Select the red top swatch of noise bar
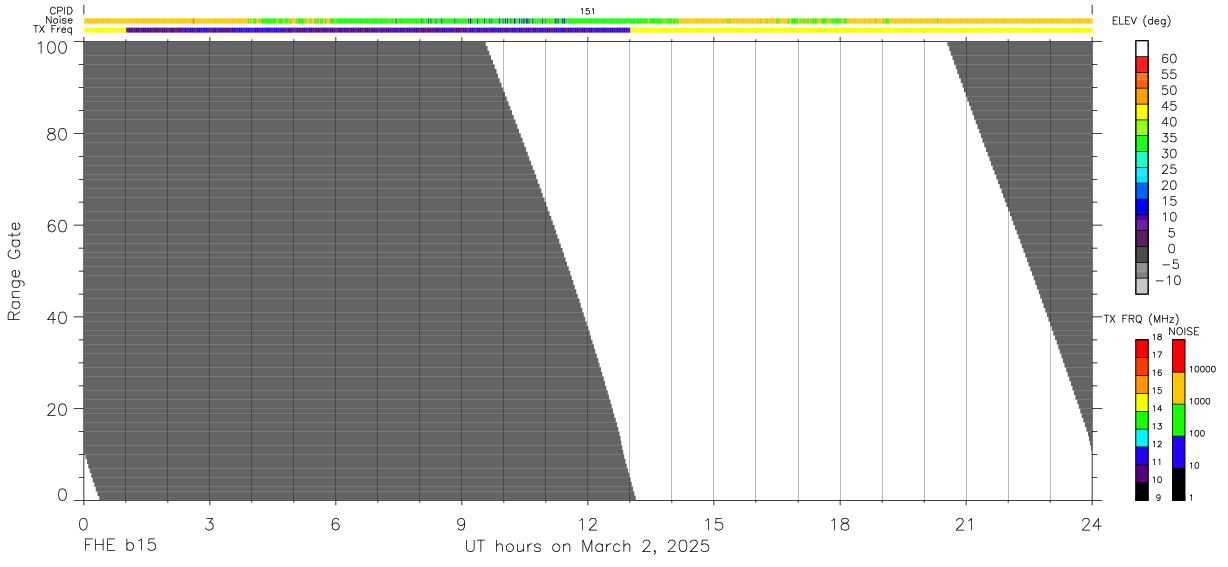The image size is (1228, 567). [1178, 356]
